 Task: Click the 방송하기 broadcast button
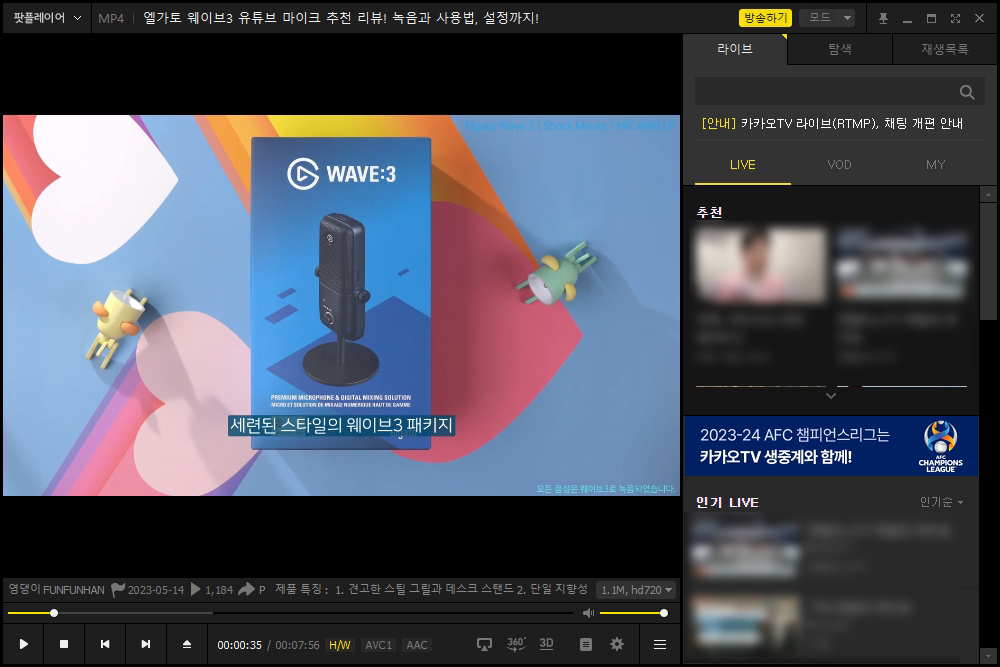pyautogui.click(x=765, y=18)
